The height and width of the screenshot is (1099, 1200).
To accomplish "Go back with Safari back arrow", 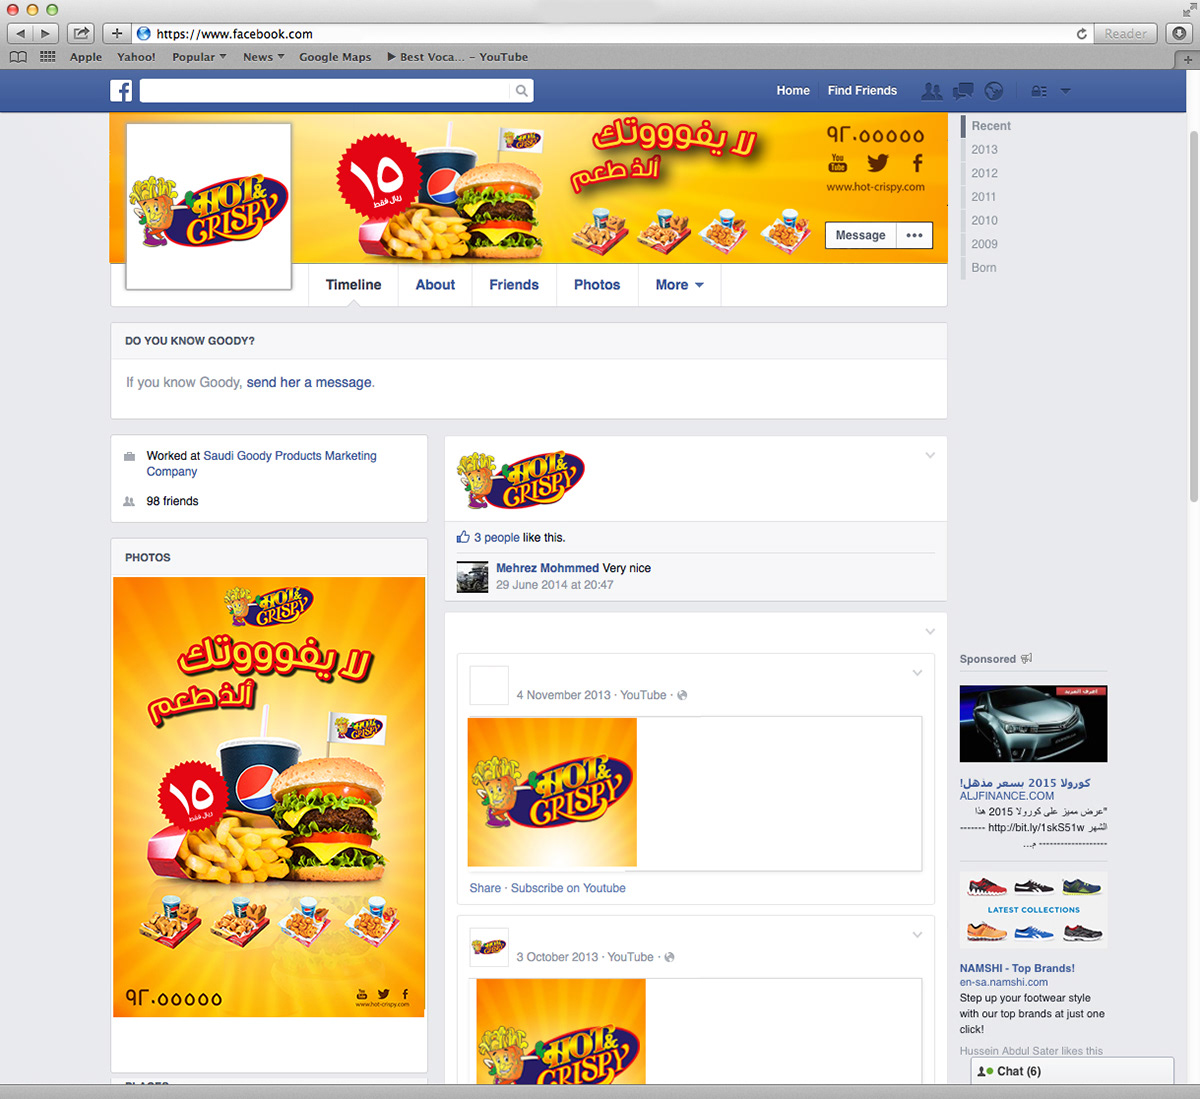I will tap(20, 33).
